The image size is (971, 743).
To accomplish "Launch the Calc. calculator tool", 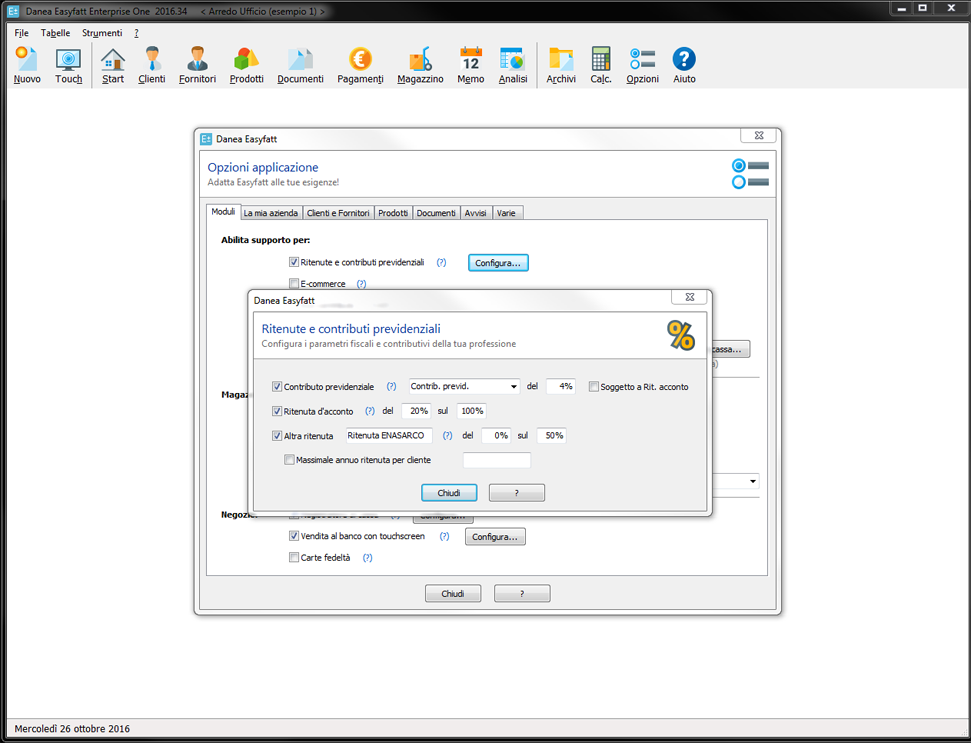I will (x=601, y=65).
